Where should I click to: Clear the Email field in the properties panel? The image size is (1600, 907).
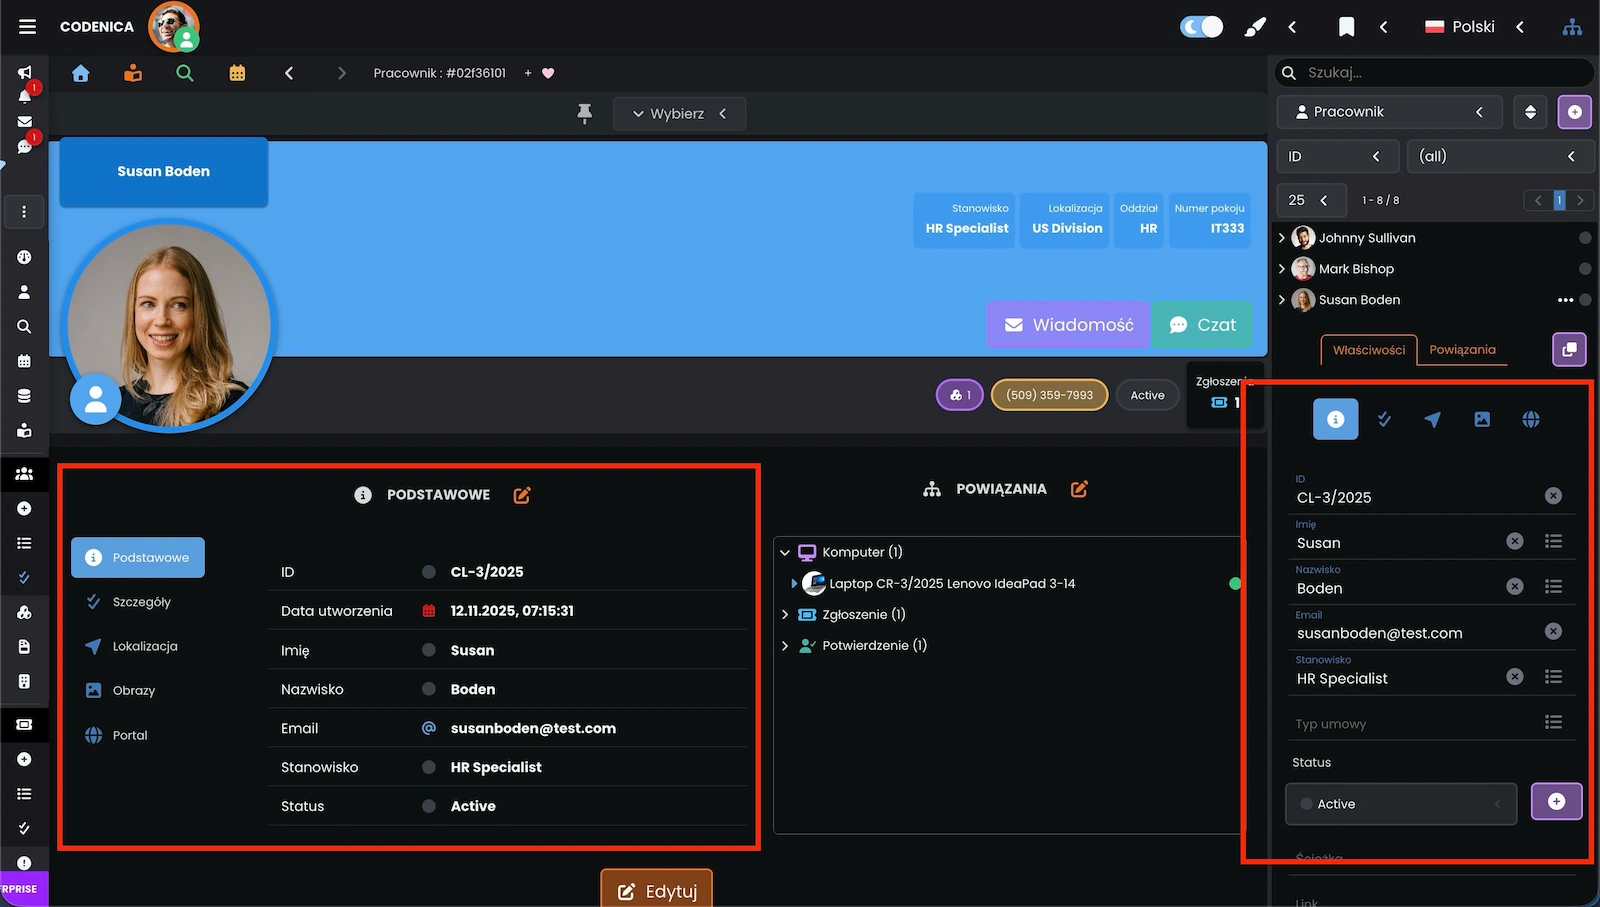(1553, 631)
